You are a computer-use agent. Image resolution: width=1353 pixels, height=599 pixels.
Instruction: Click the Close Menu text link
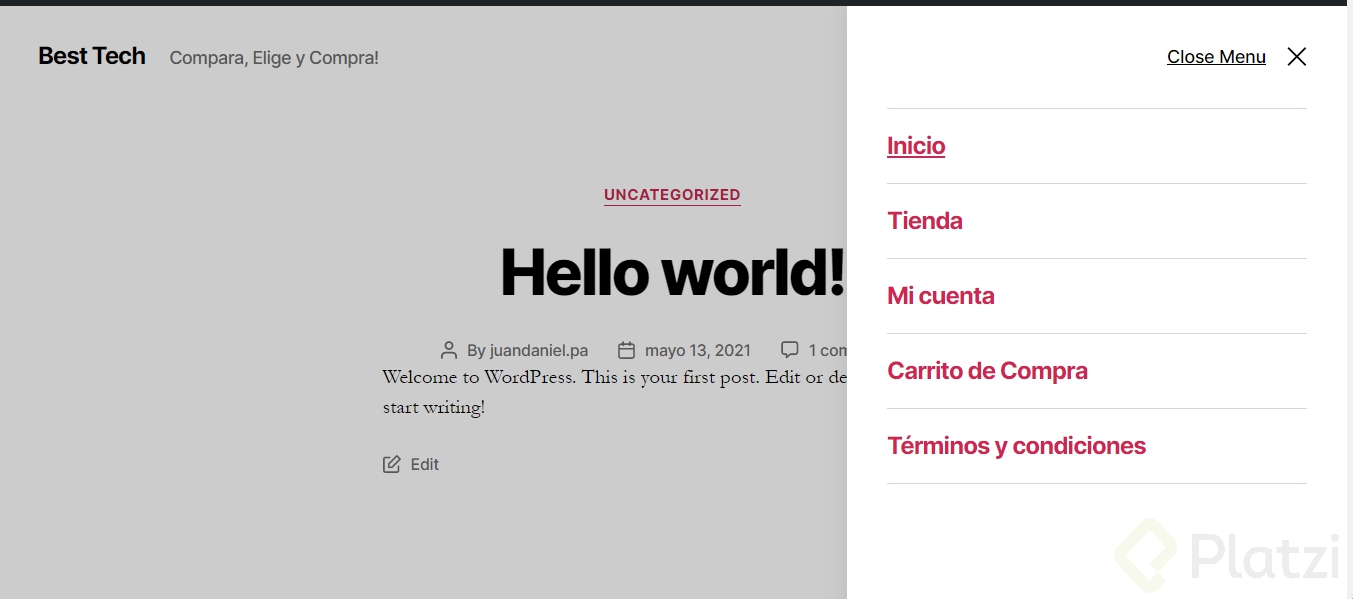point(1216,57)
